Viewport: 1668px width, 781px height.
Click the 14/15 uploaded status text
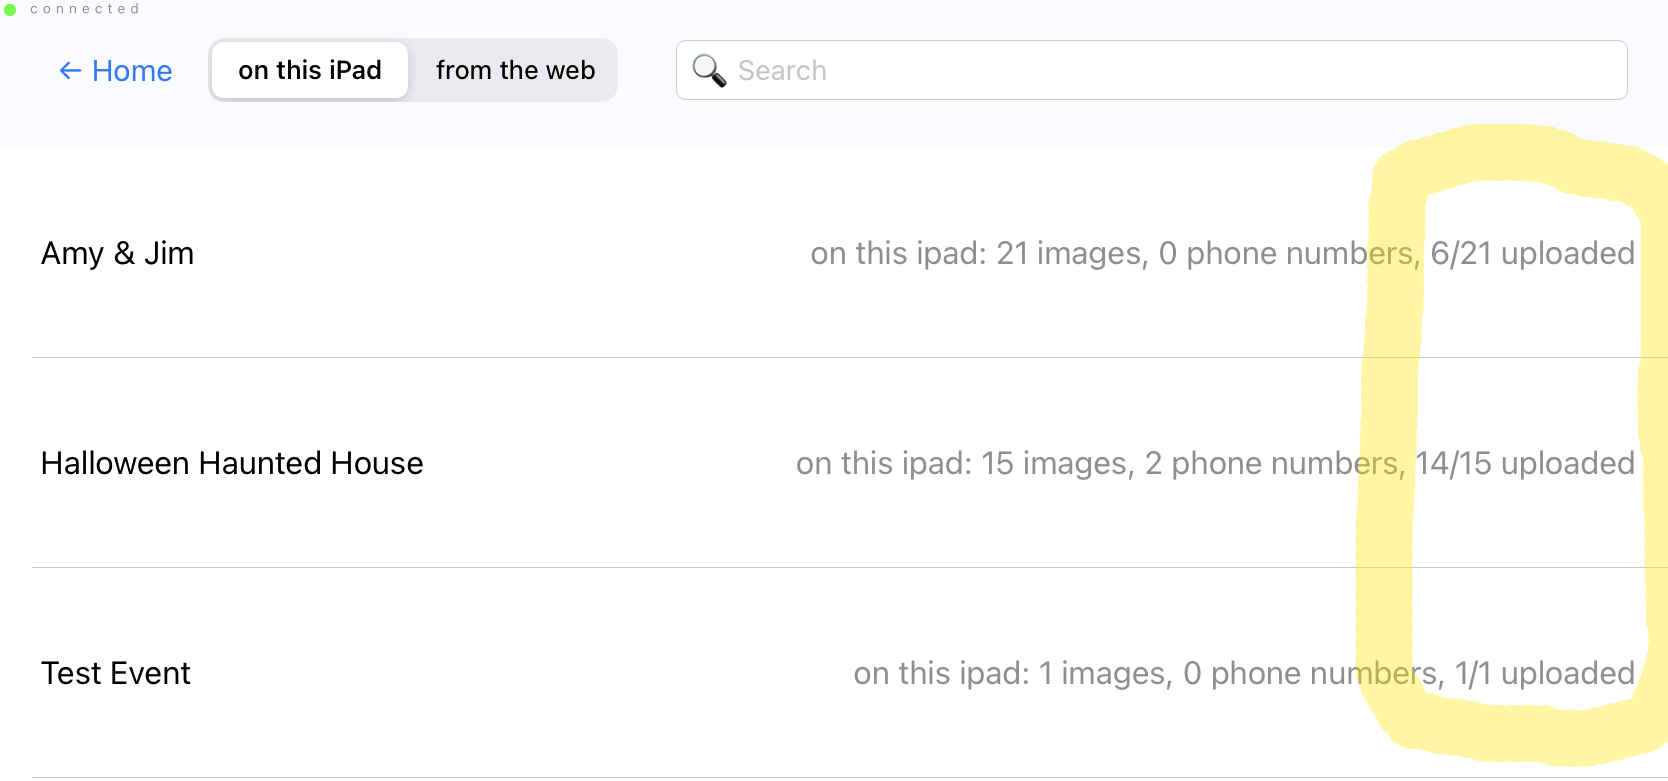[x=1525, y=464]
